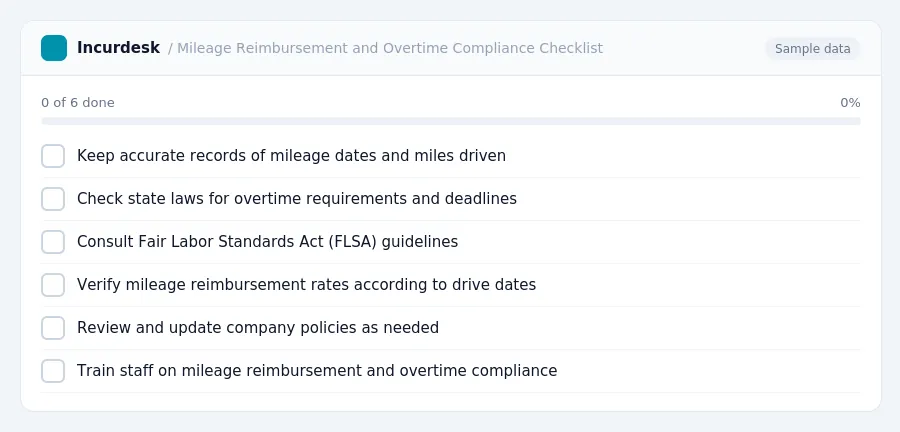Click text 'Consult Fair Labor Standards Act (FLSA) guidelines'
This screenshot has width=900, height=432.
coord(267,242)
